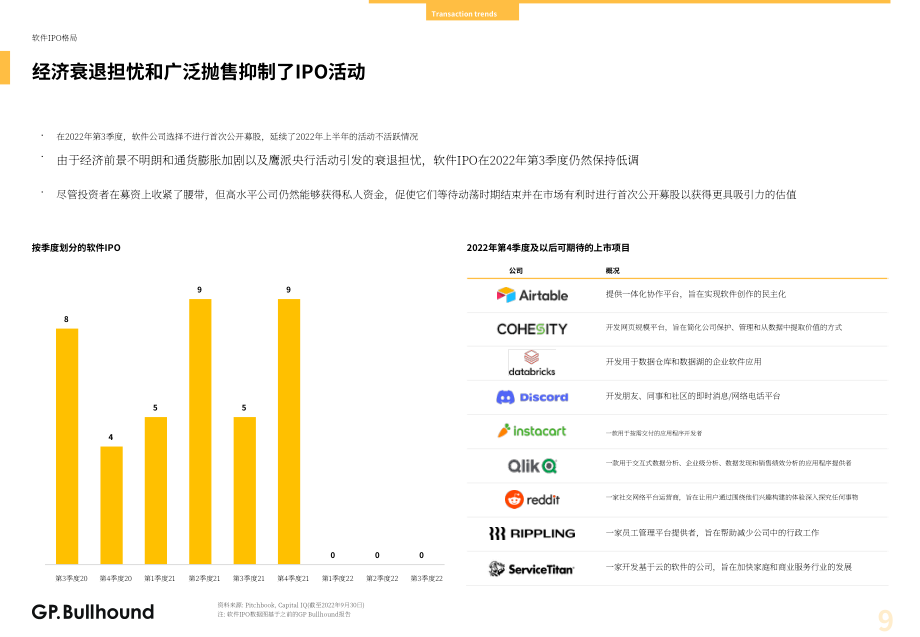Image resolution: width=920 pixels, height=637 pixels.
Task: Click ServiceTitan's description 一家开发基于云的软件
Action: coord(729,567)
